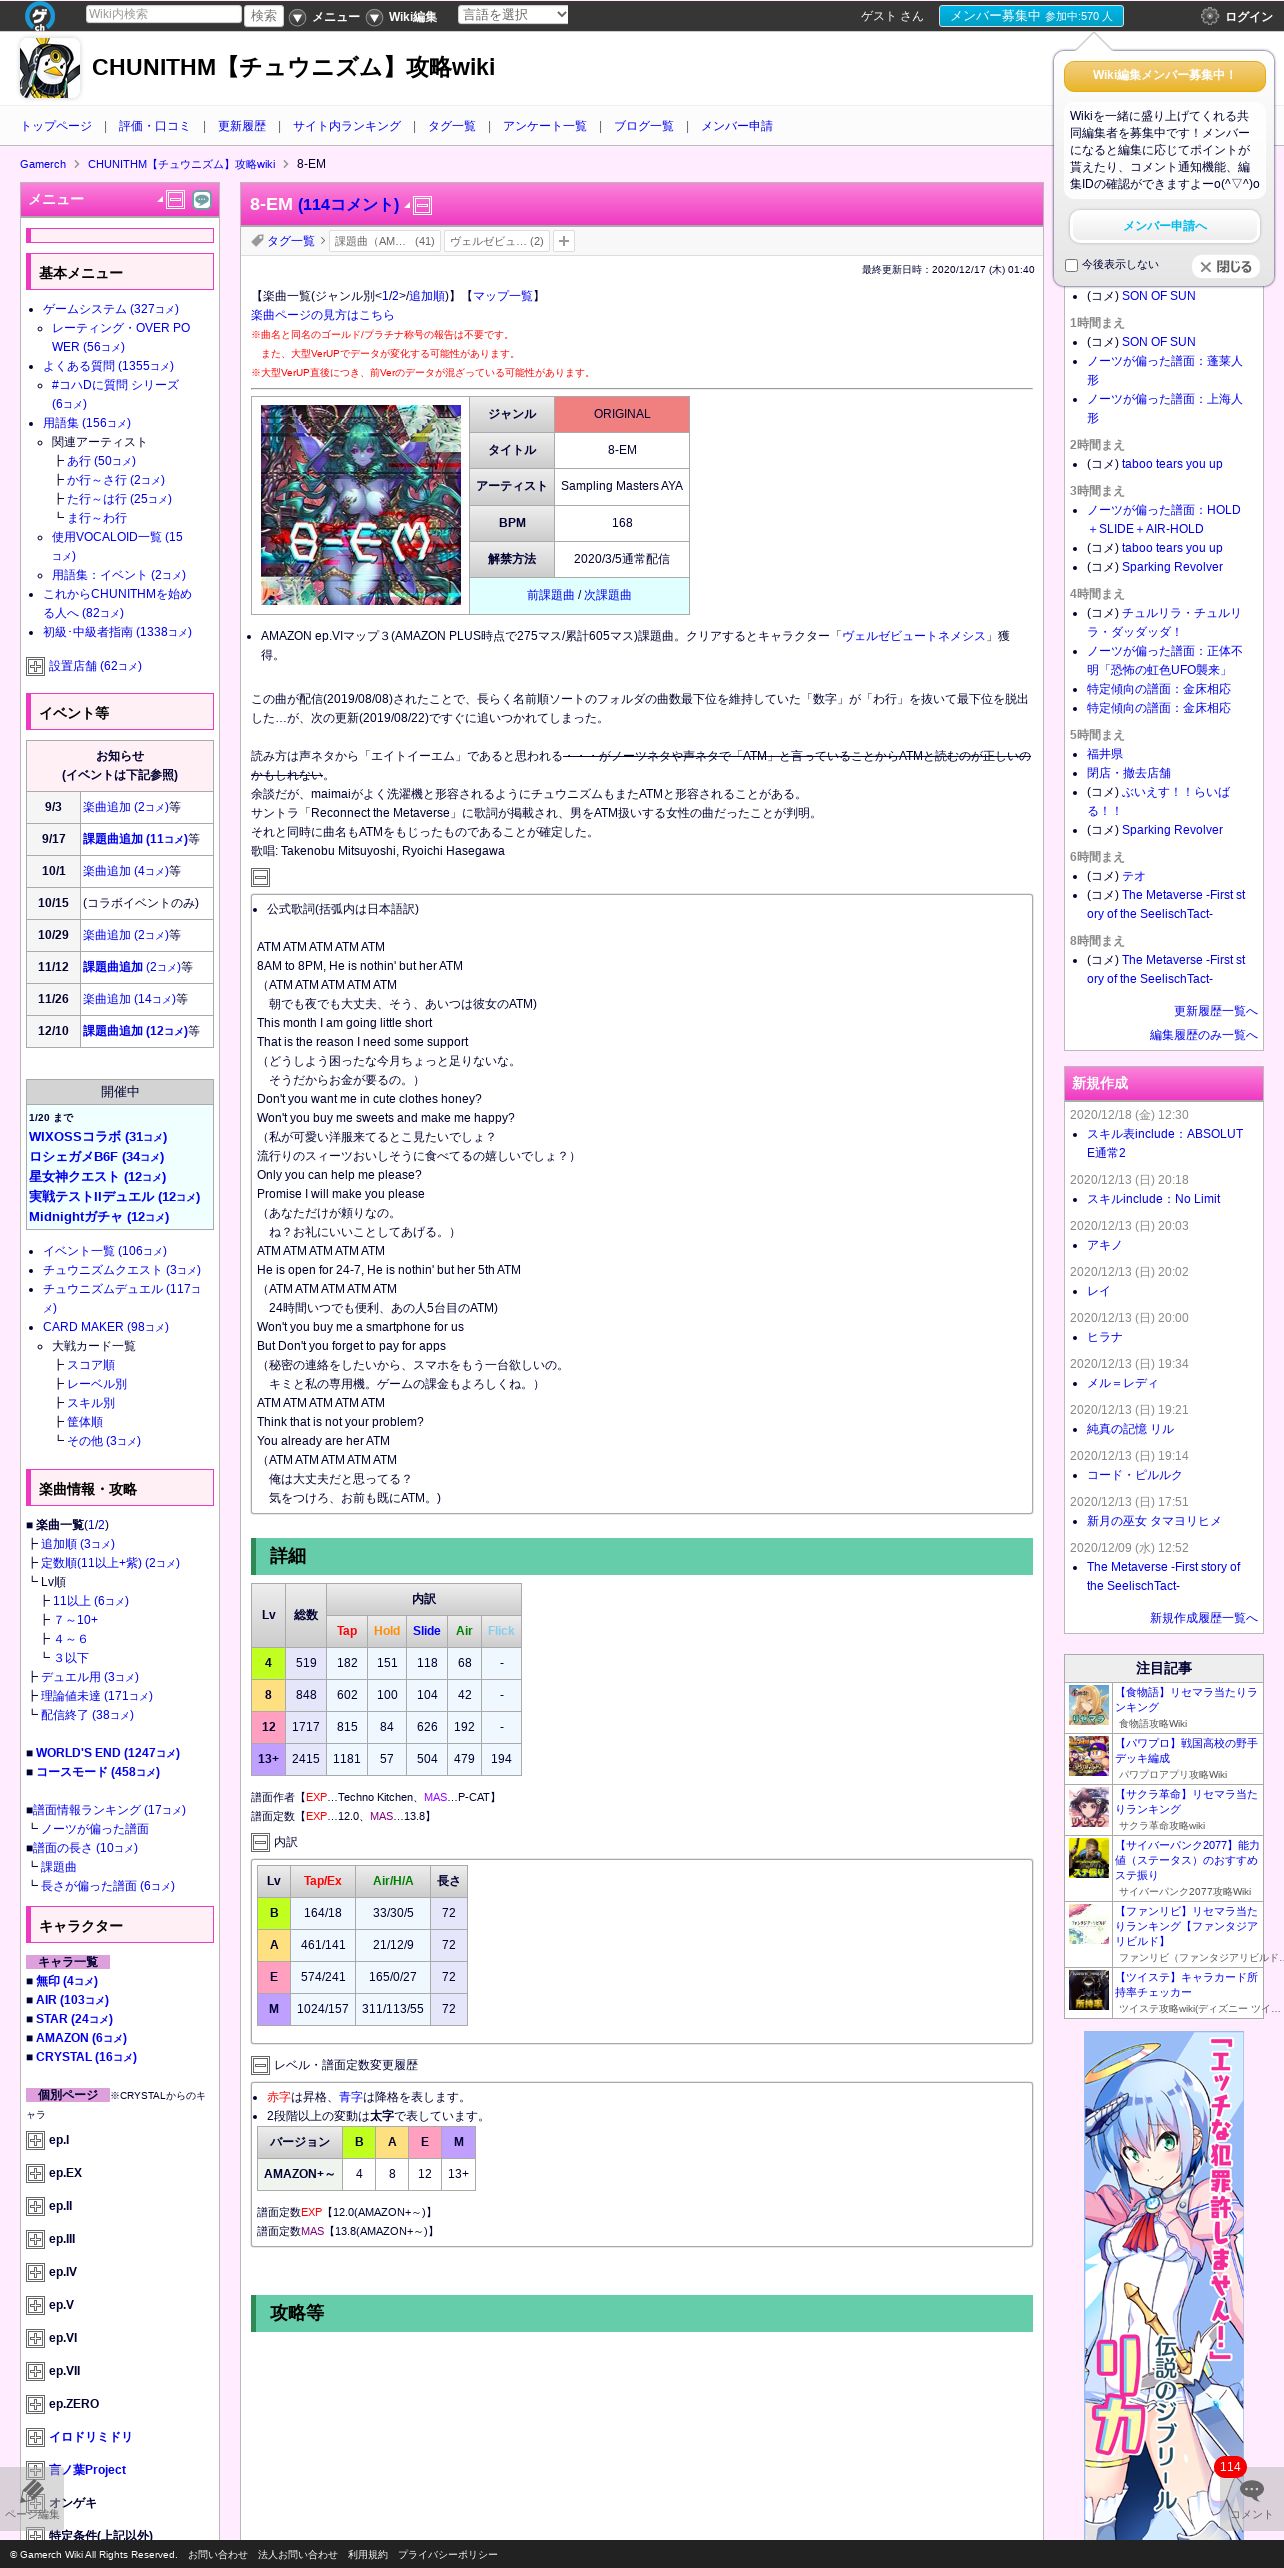Image resolution: width=1284 pixels, height=2568 pixels.
Task: Open the 前課題曲 link
Action: pos(551,595)
